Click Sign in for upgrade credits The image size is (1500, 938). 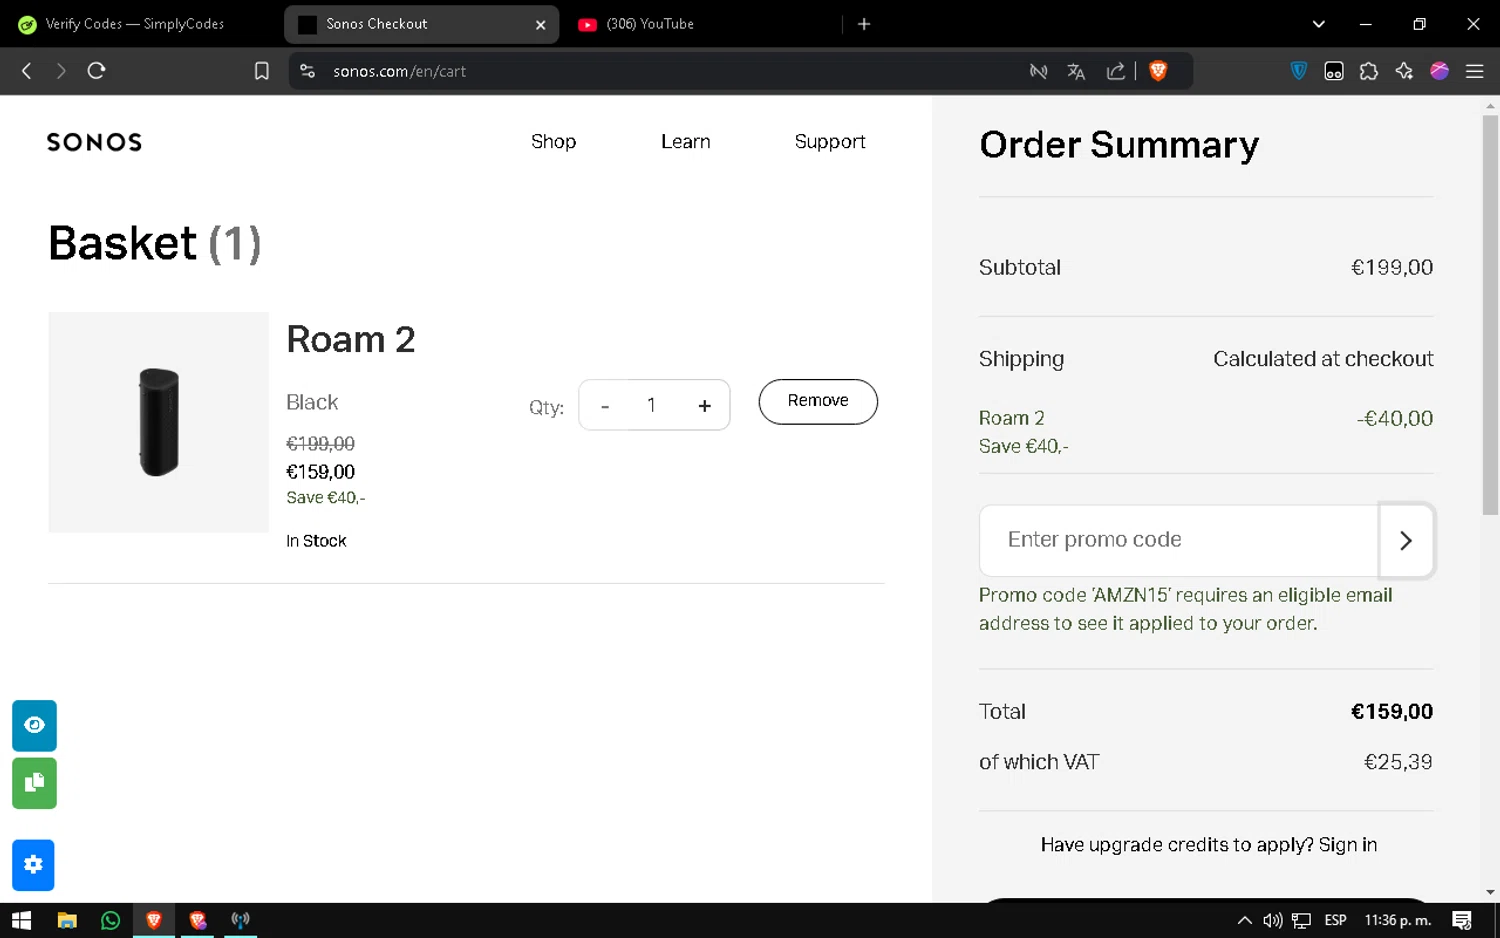(1348, 845)
